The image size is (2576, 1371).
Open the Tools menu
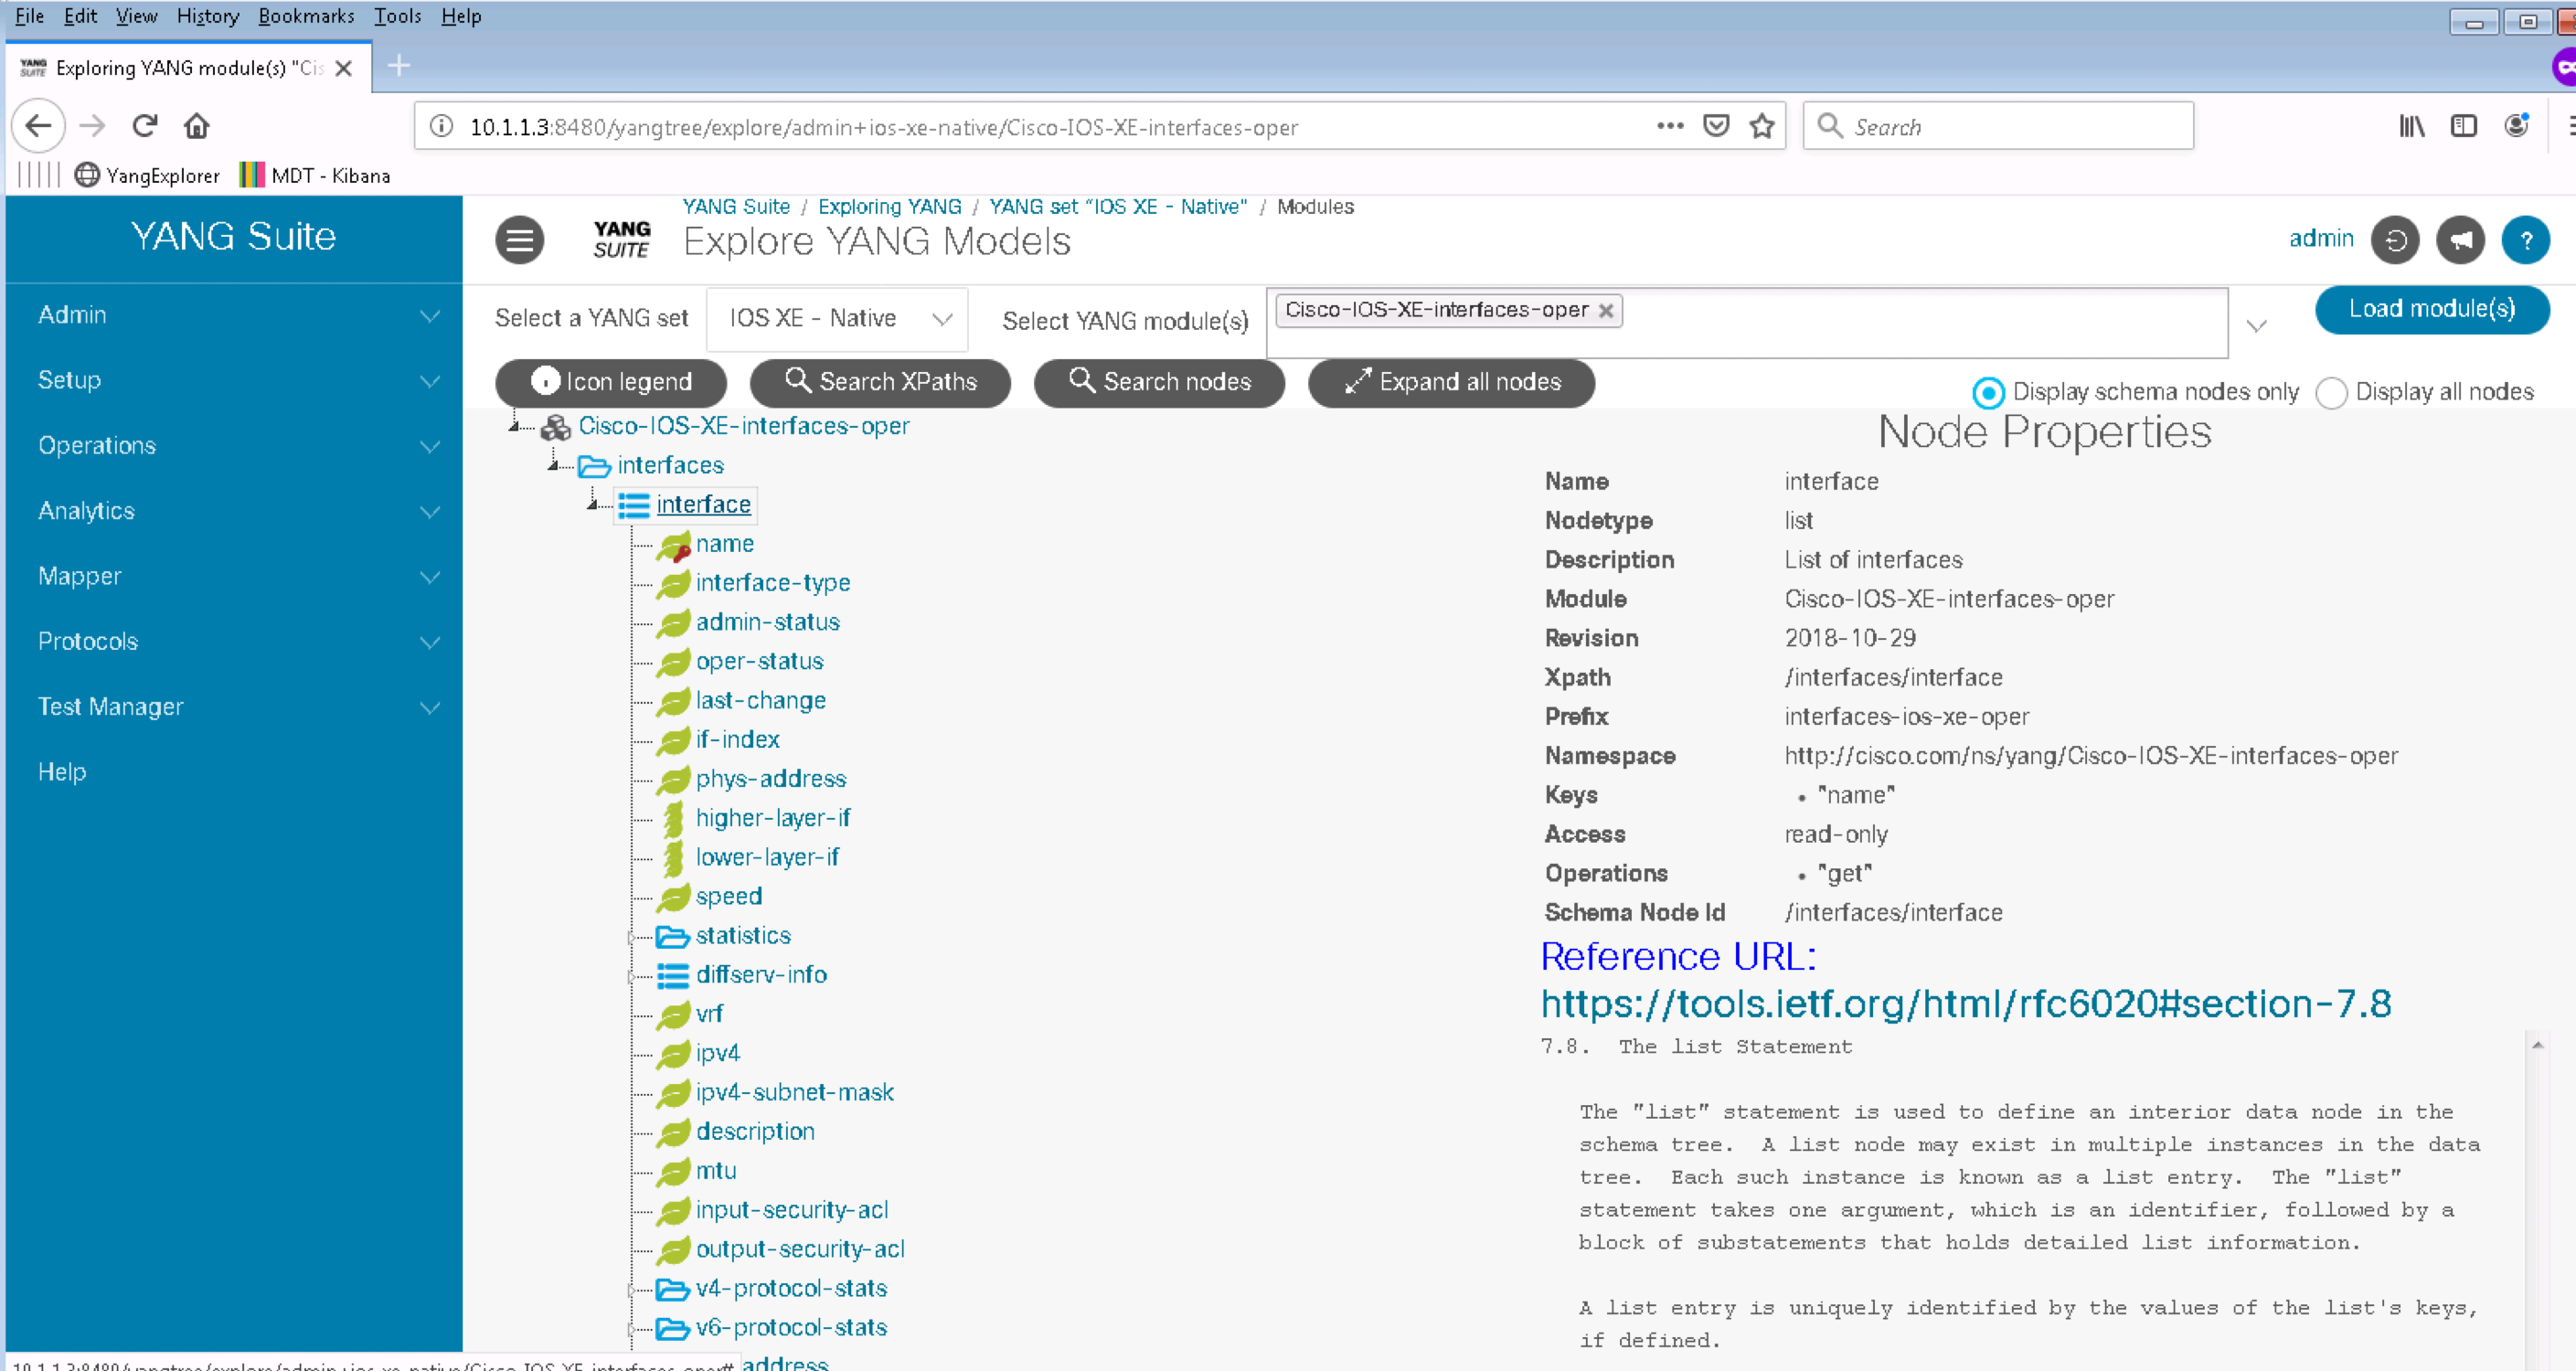[x=397, y=16]
